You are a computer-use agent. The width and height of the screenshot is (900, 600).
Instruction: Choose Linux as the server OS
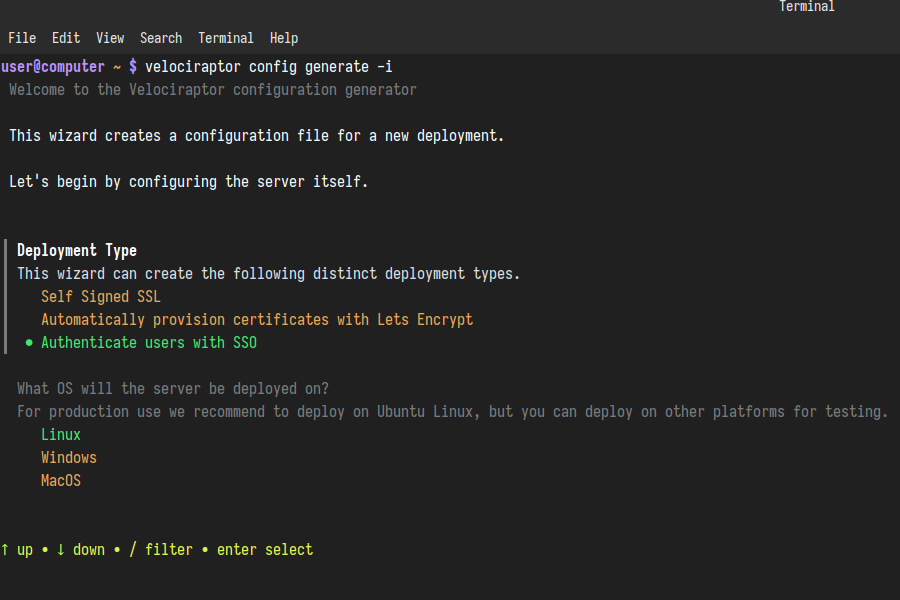[61, 434]
